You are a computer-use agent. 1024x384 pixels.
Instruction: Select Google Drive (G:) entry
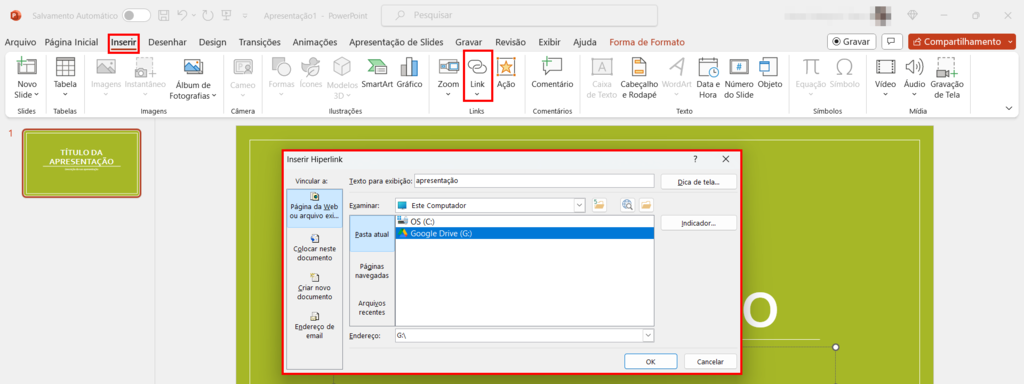coord(524,233)
